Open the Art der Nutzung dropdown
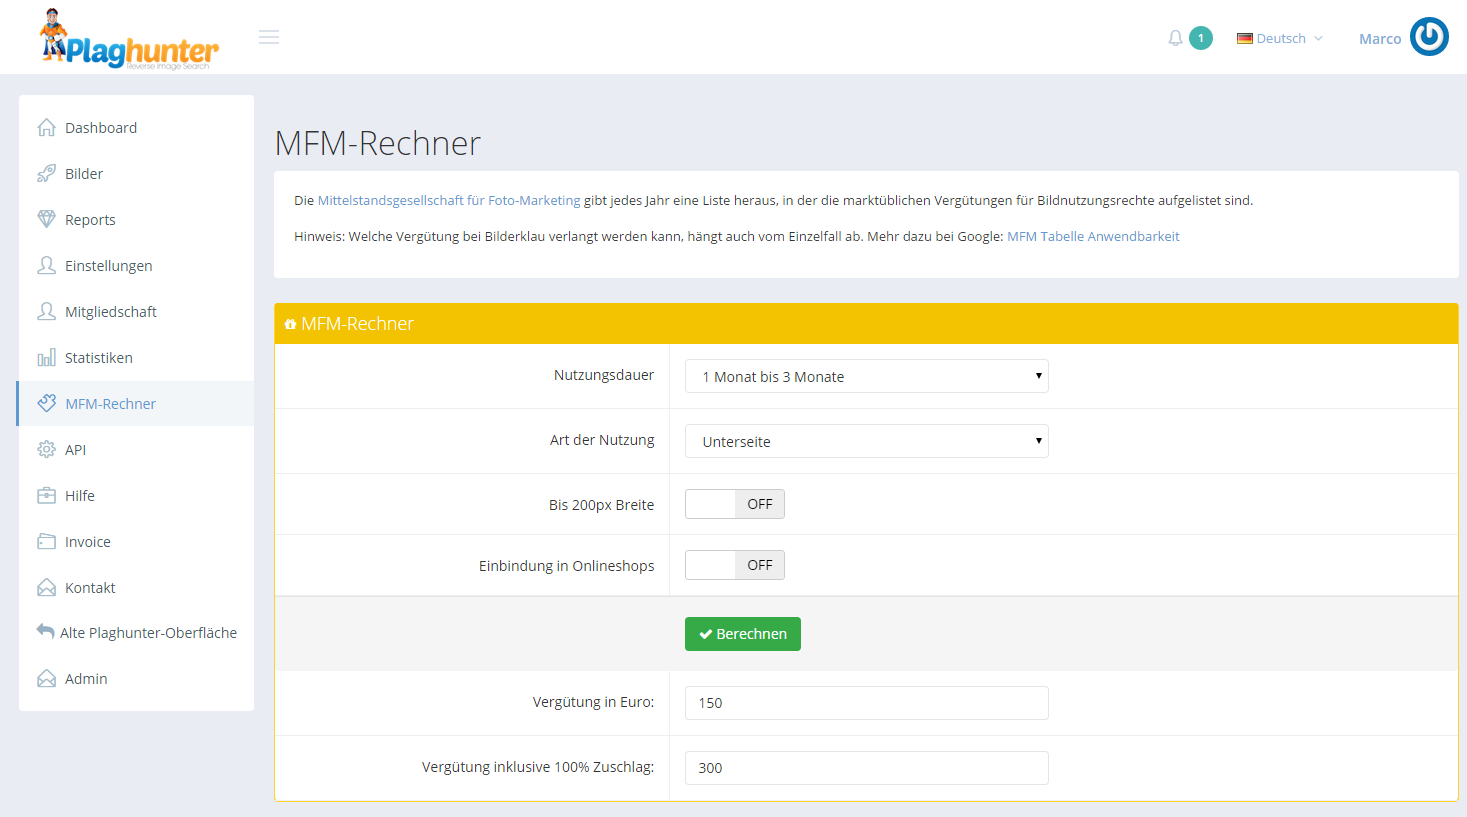The image size is (1467, 817). click(x=867, y=441)
